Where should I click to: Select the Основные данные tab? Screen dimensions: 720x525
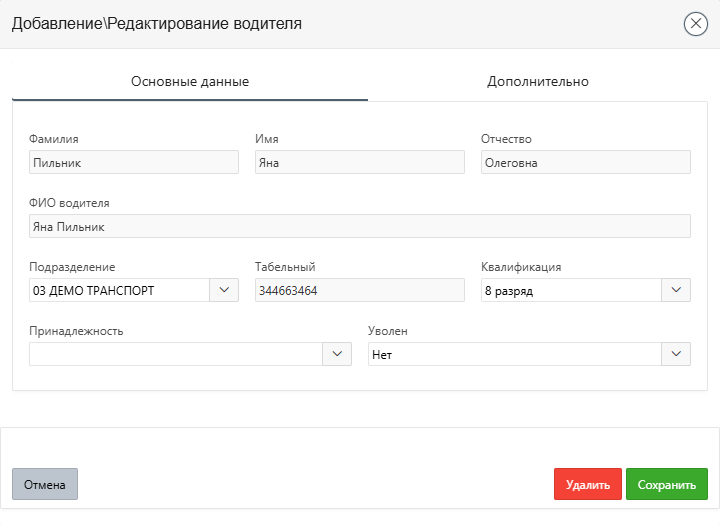click(x=190, y=81)
